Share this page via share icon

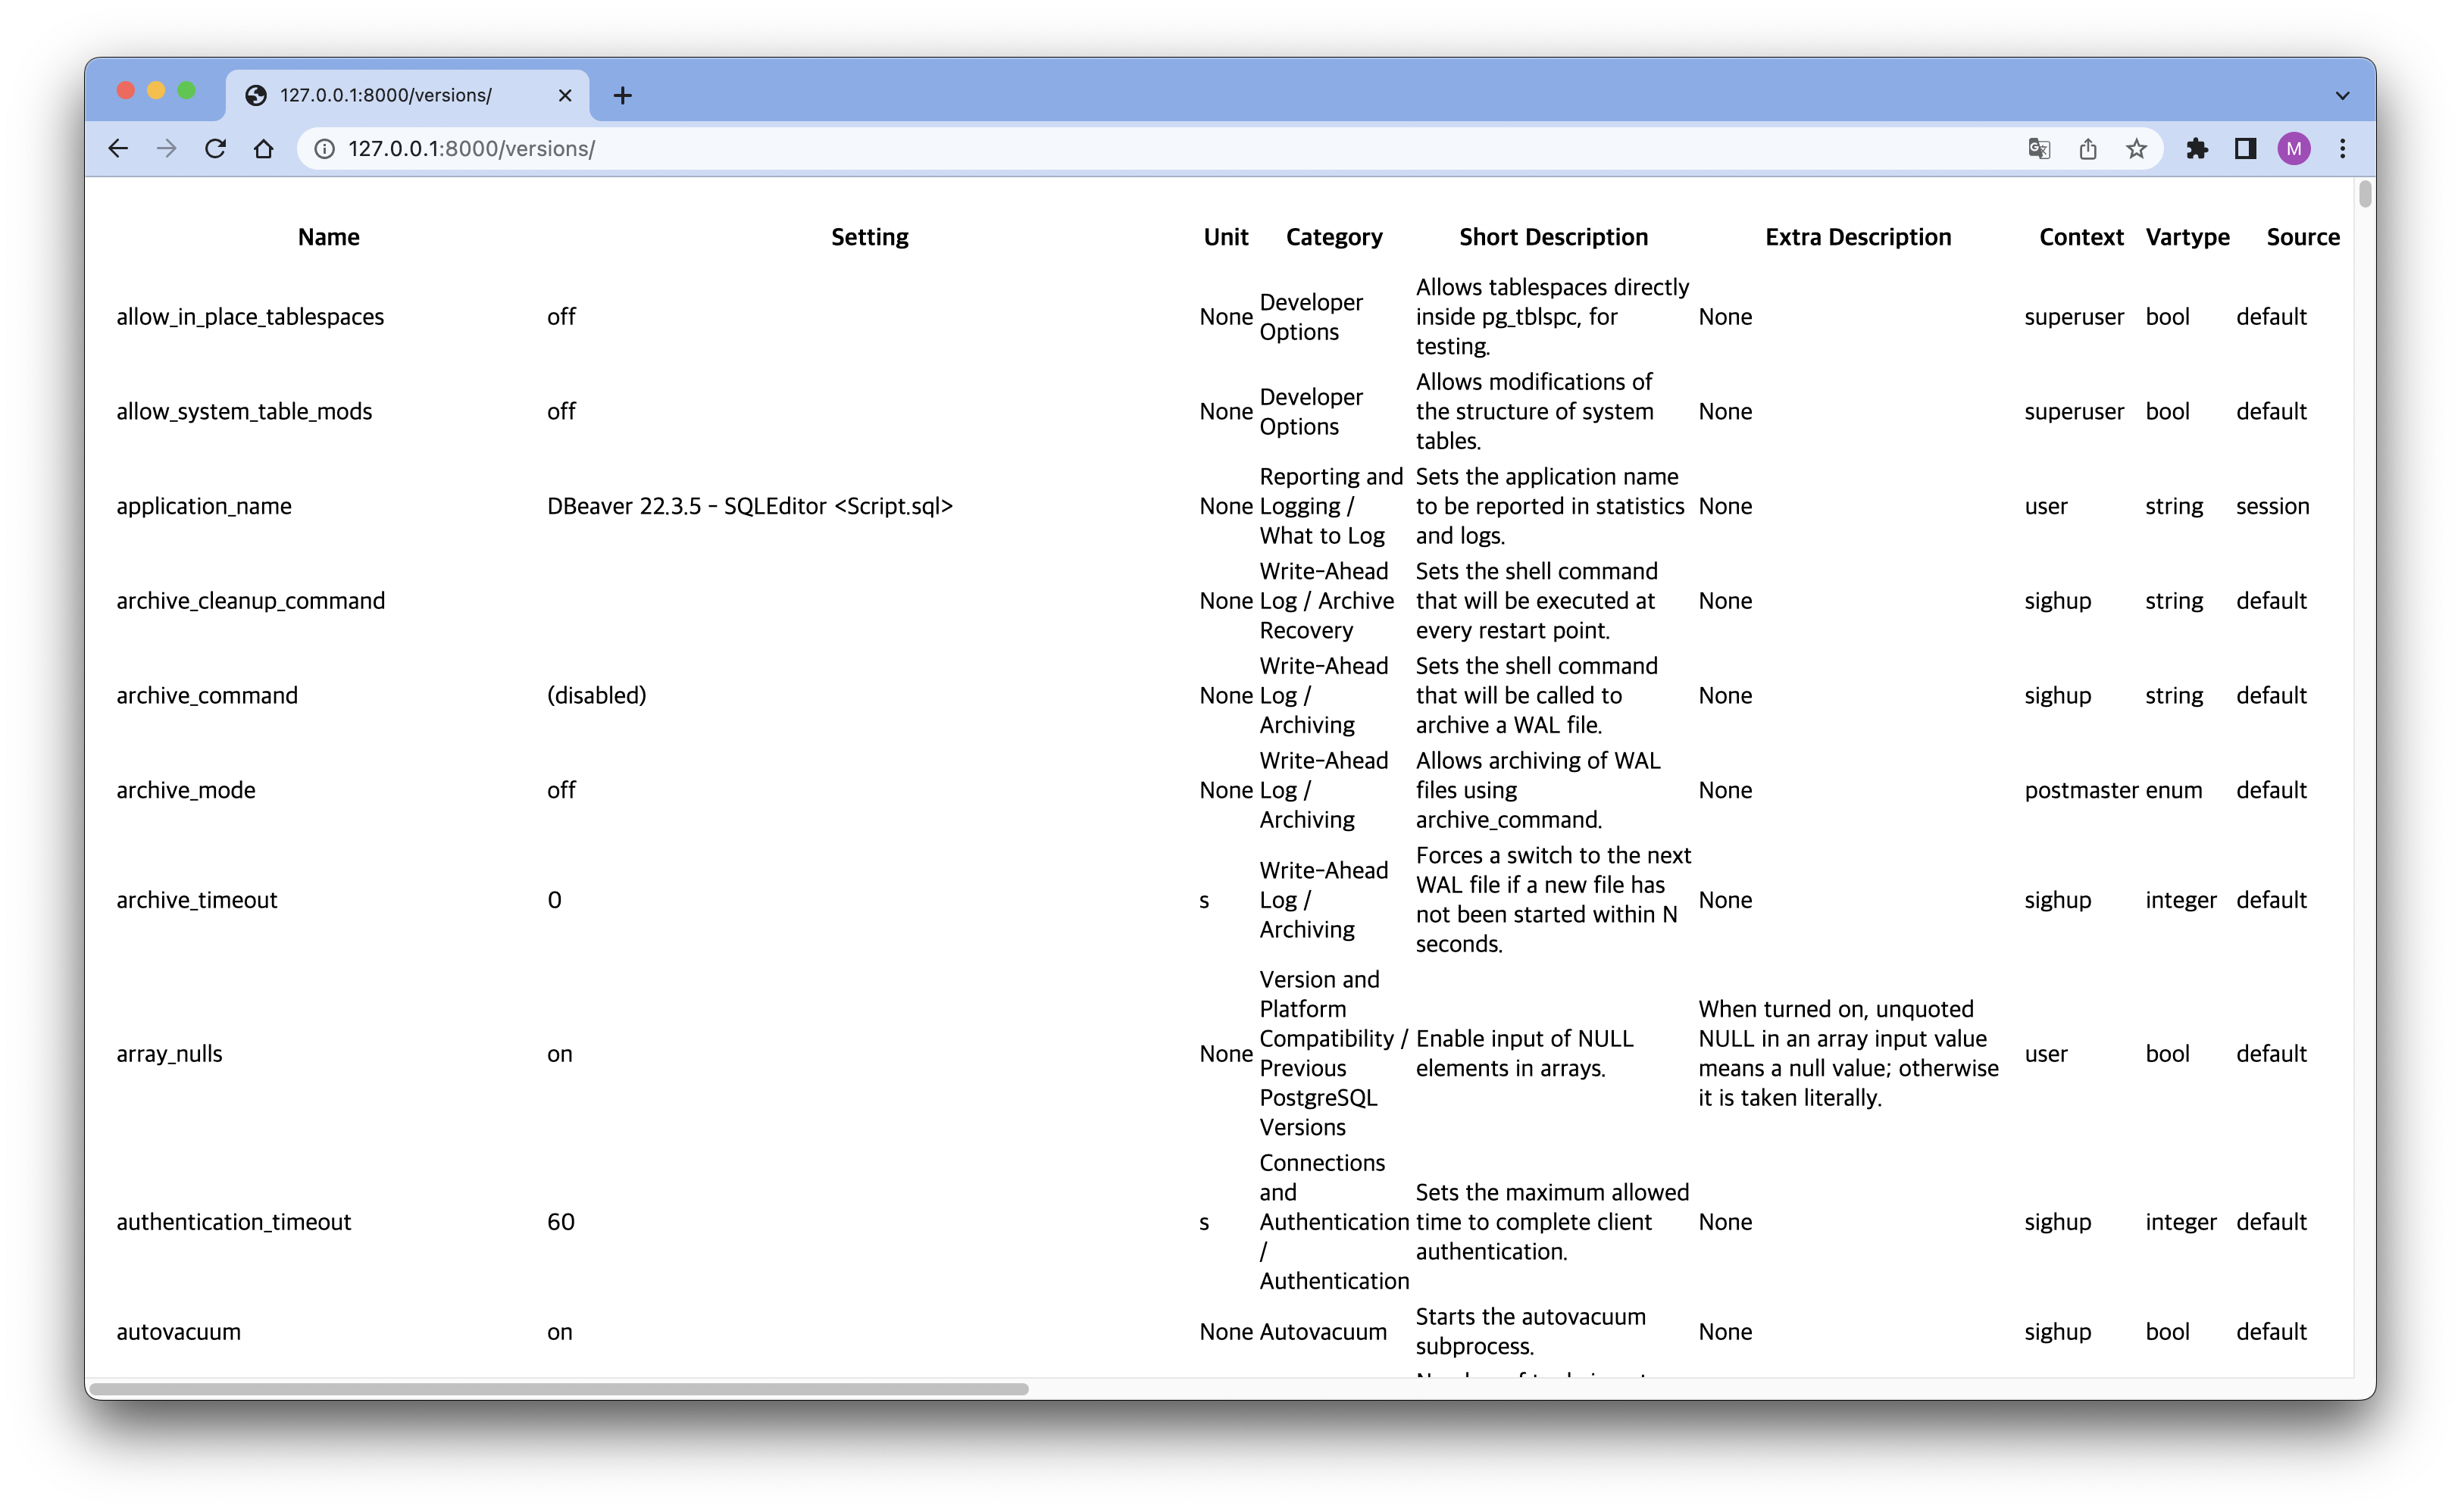pyautogui.click(x=2088, y=149)
